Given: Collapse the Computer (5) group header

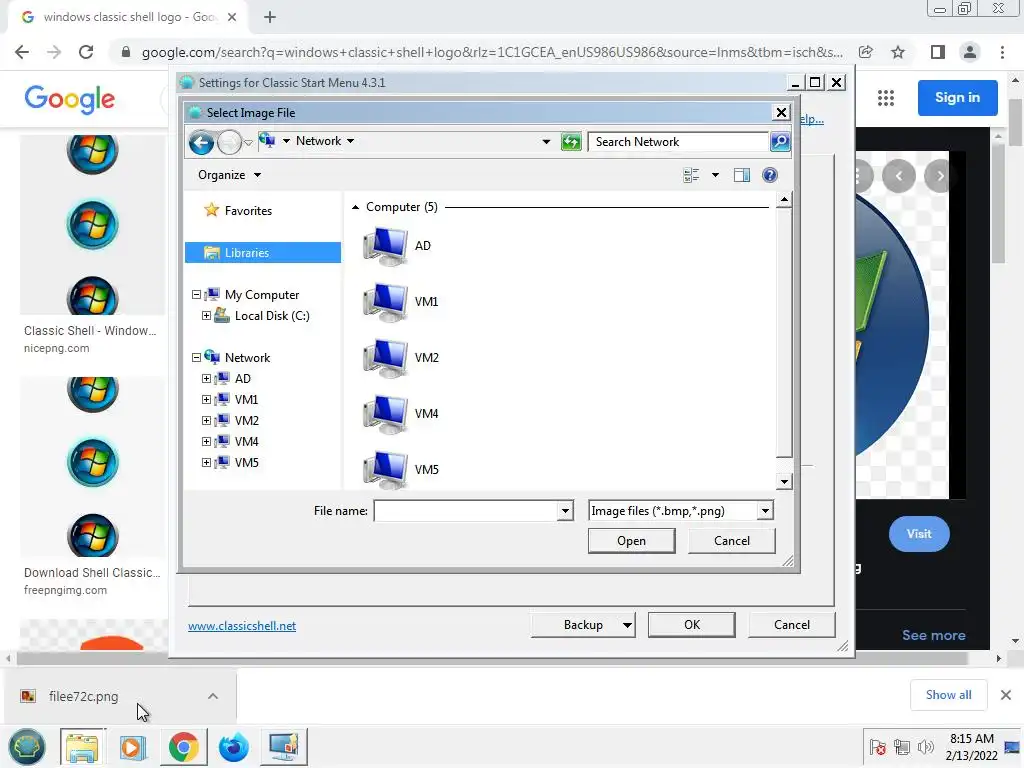Looking at the screenshot, I should (x=355, y=207).
